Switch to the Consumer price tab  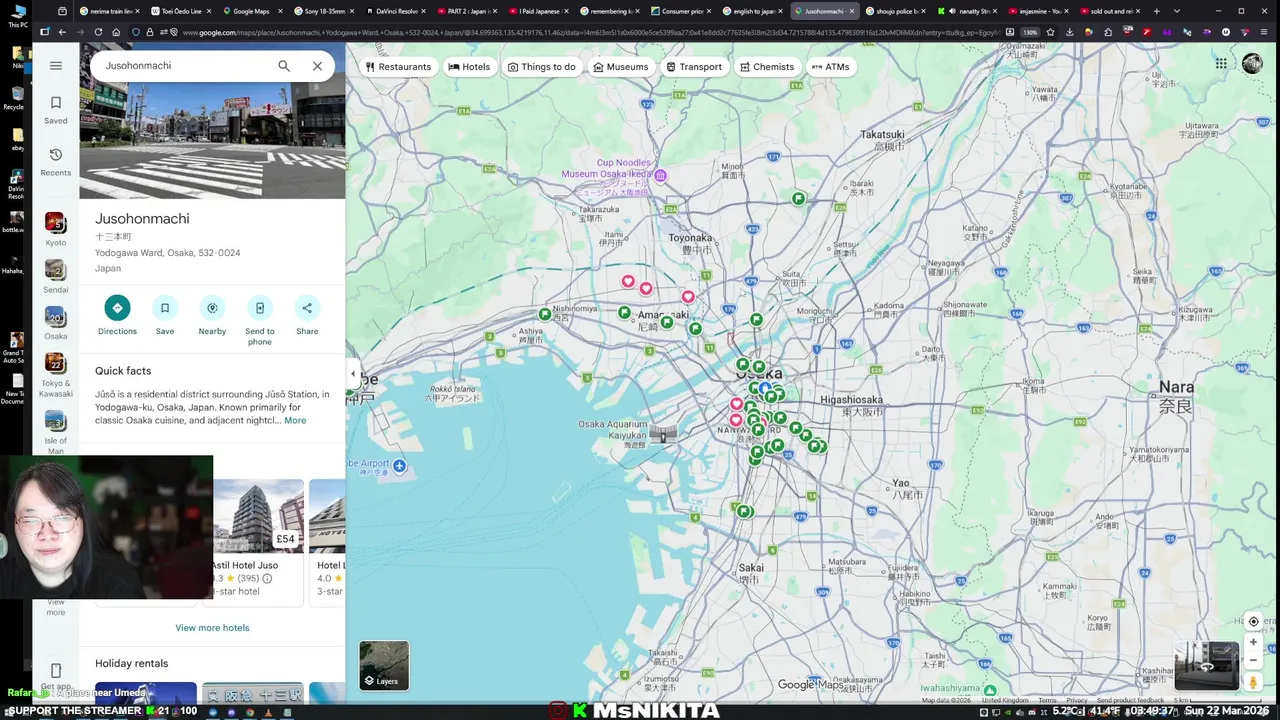tap(683, 11)
